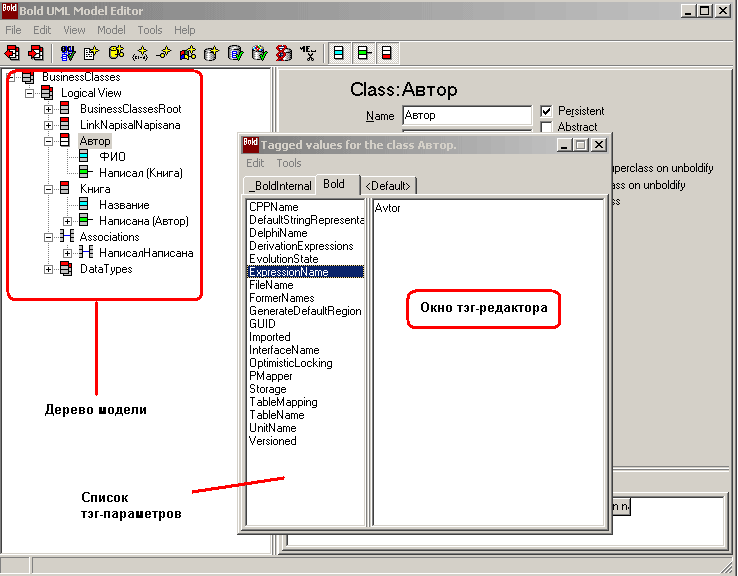Open the File menu
738x576 pixels.
[x=13, y=30]
